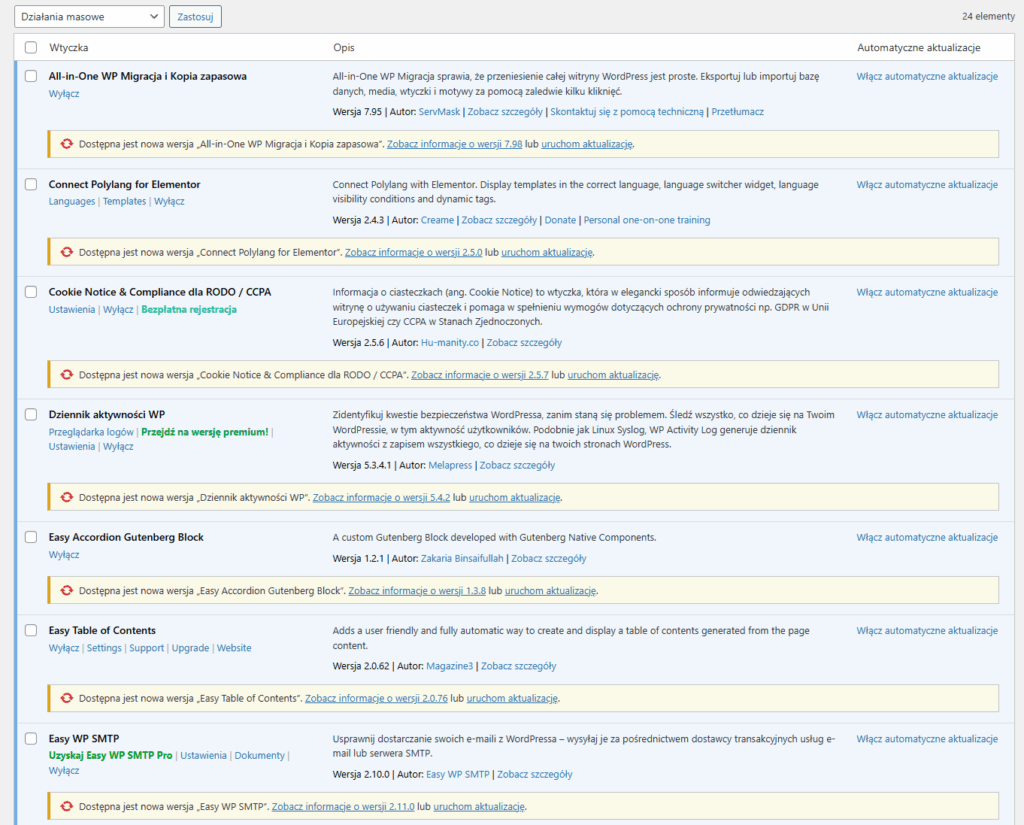Enable automatic updates for Dziennik aktywności WP

click(925, 414)
